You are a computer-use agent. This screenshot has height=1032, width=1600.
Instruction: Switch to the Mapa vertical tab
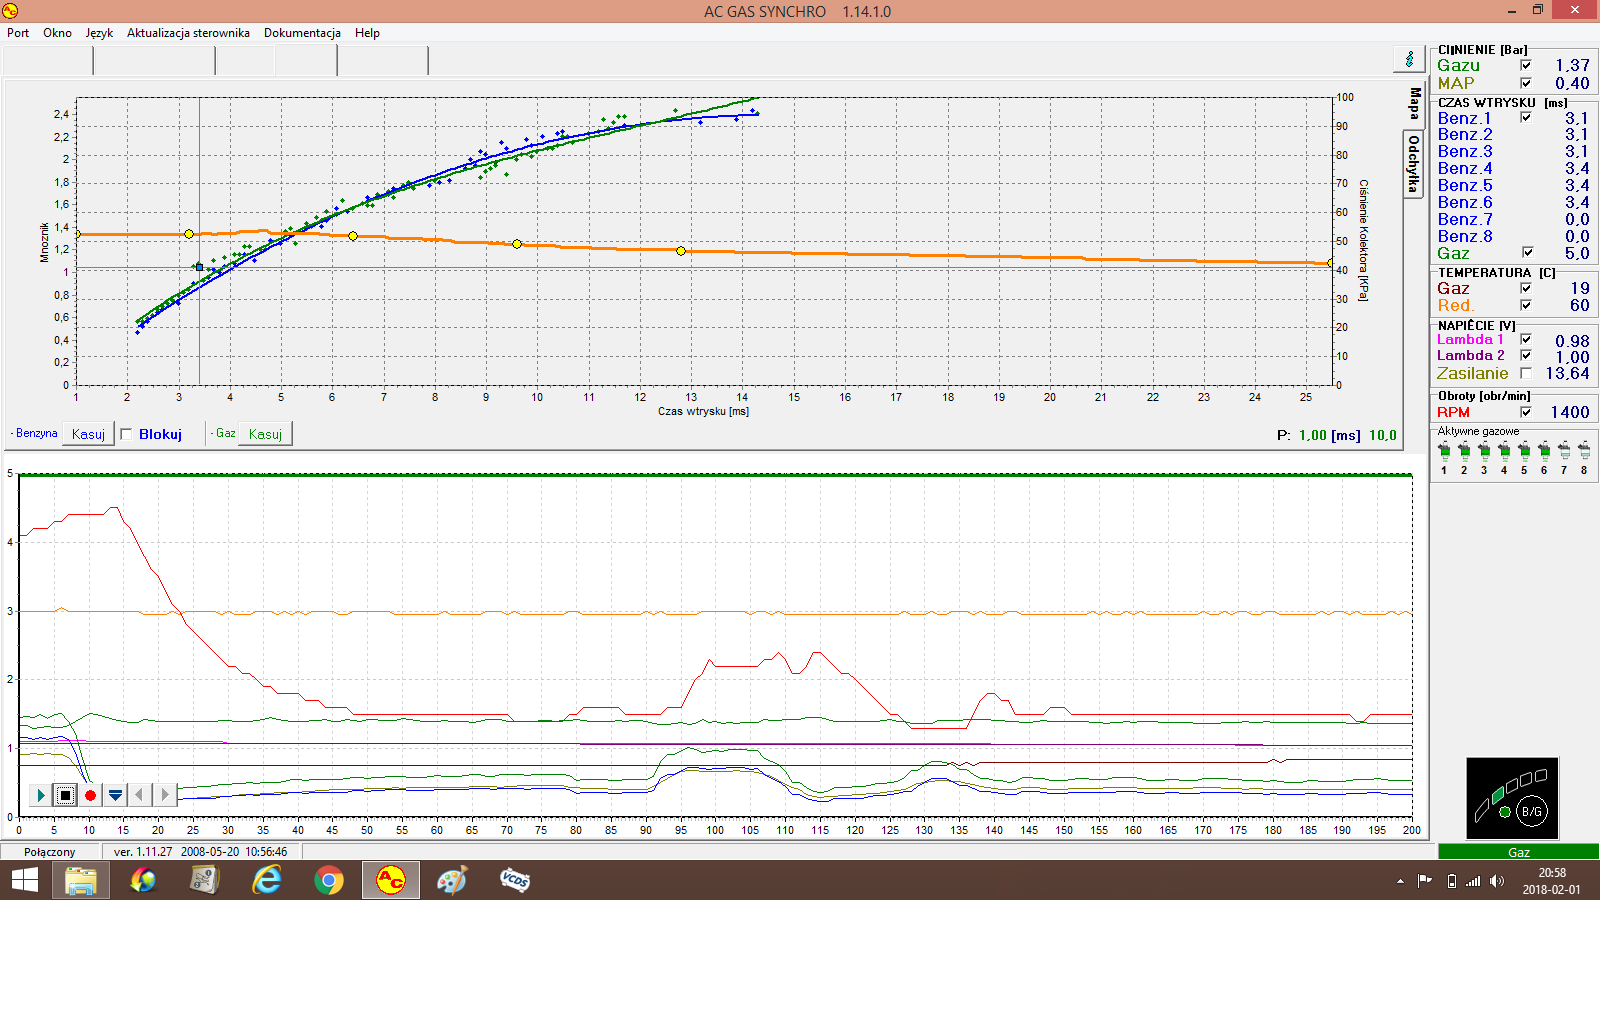pyautogui.click(x=1414, y=104)
